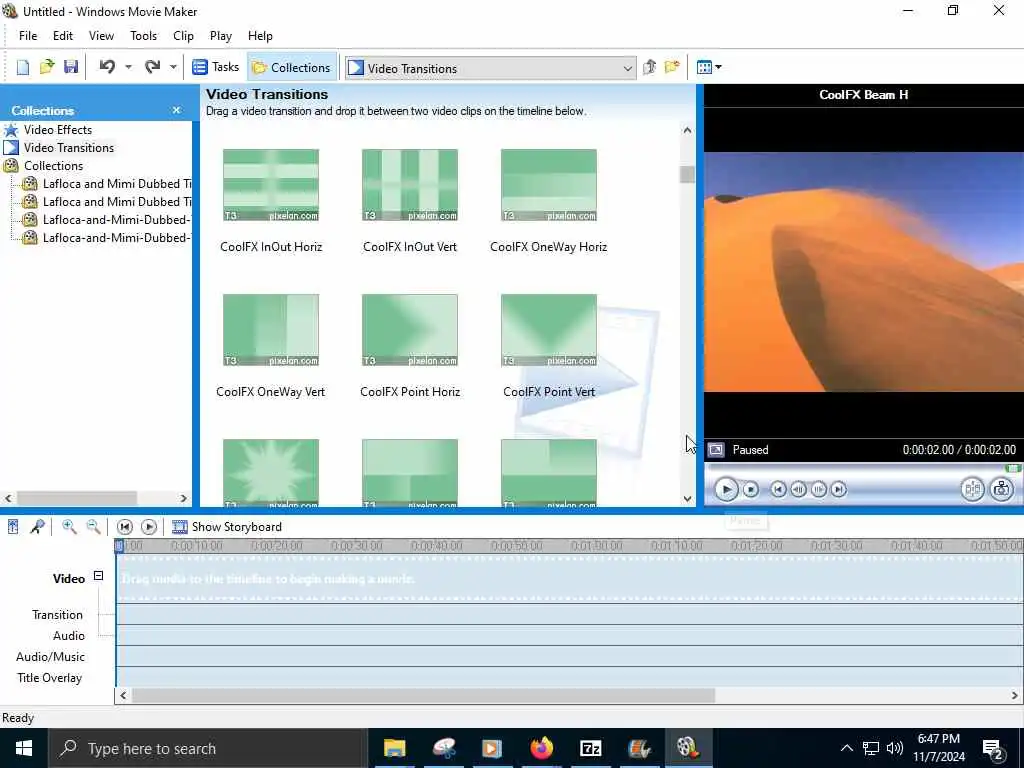Rewind the timeline to the beginning
The image size is (1024, 768).
tap(125, 526)
